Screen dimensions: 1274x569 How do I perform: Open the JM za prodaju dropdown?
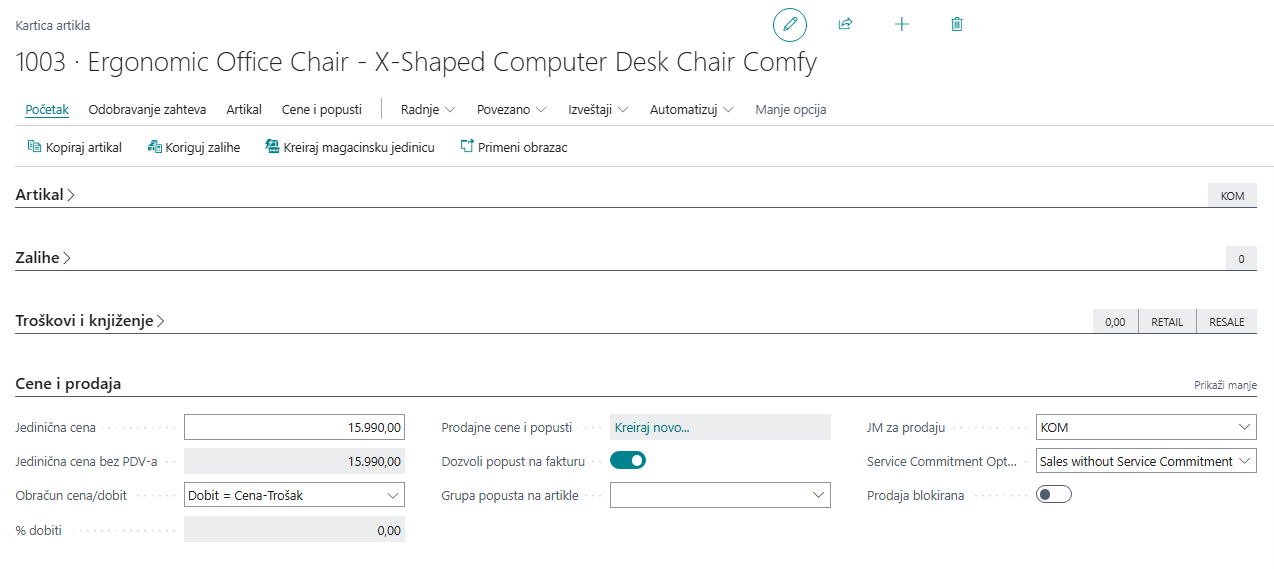pos(1146,428)
